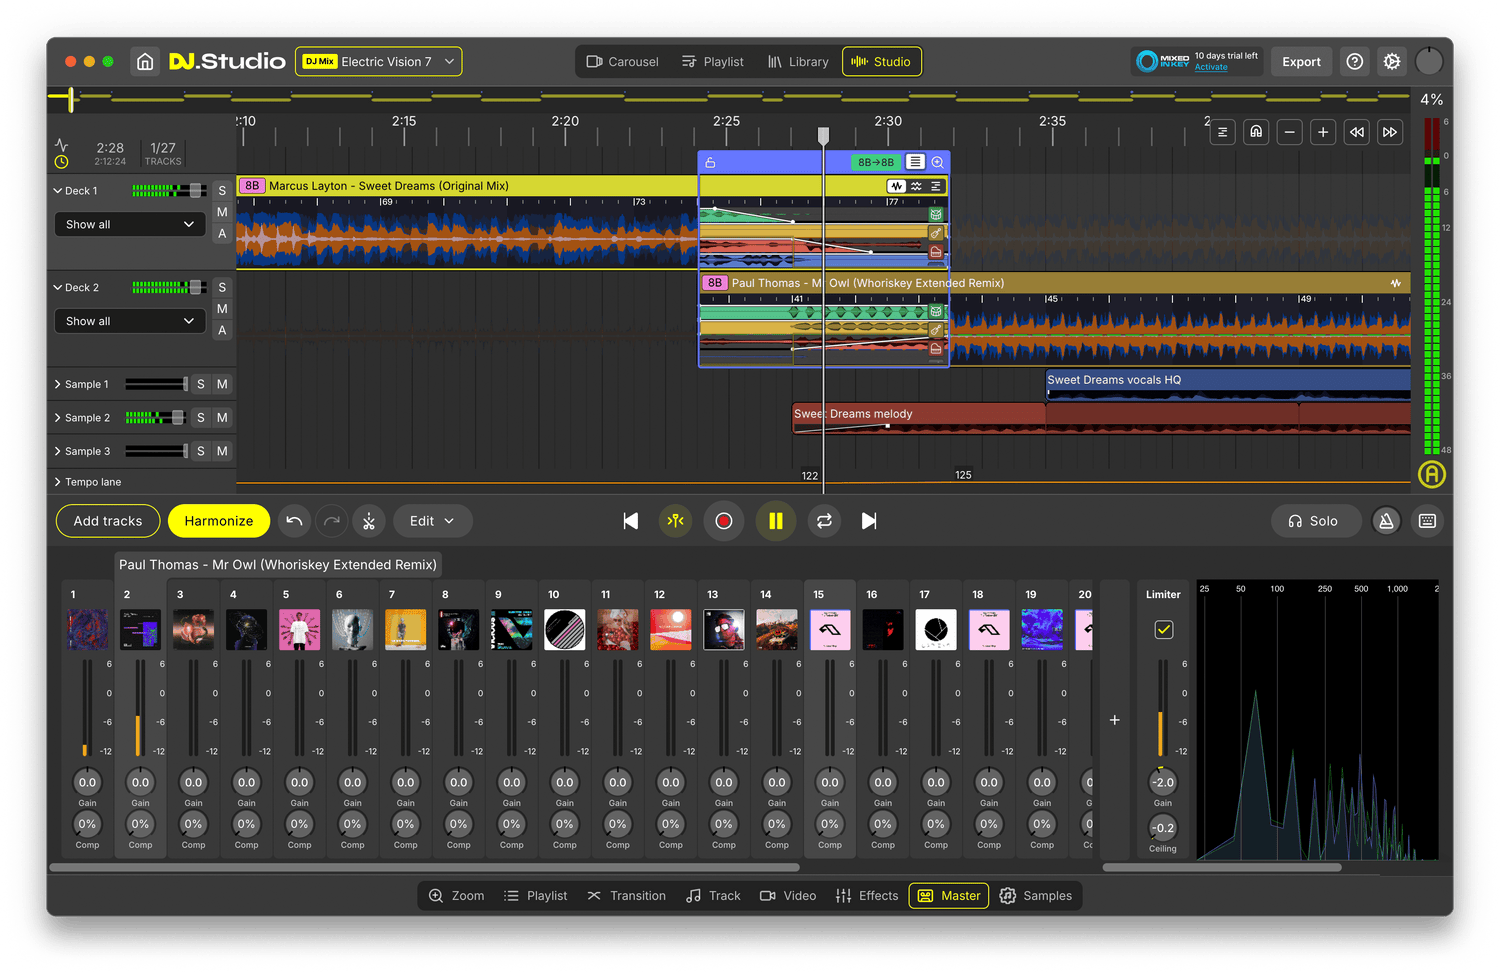Toggle the loop playback icon
The height and width of the screenshot is (972, 1500).
click(x=824, y=521)
